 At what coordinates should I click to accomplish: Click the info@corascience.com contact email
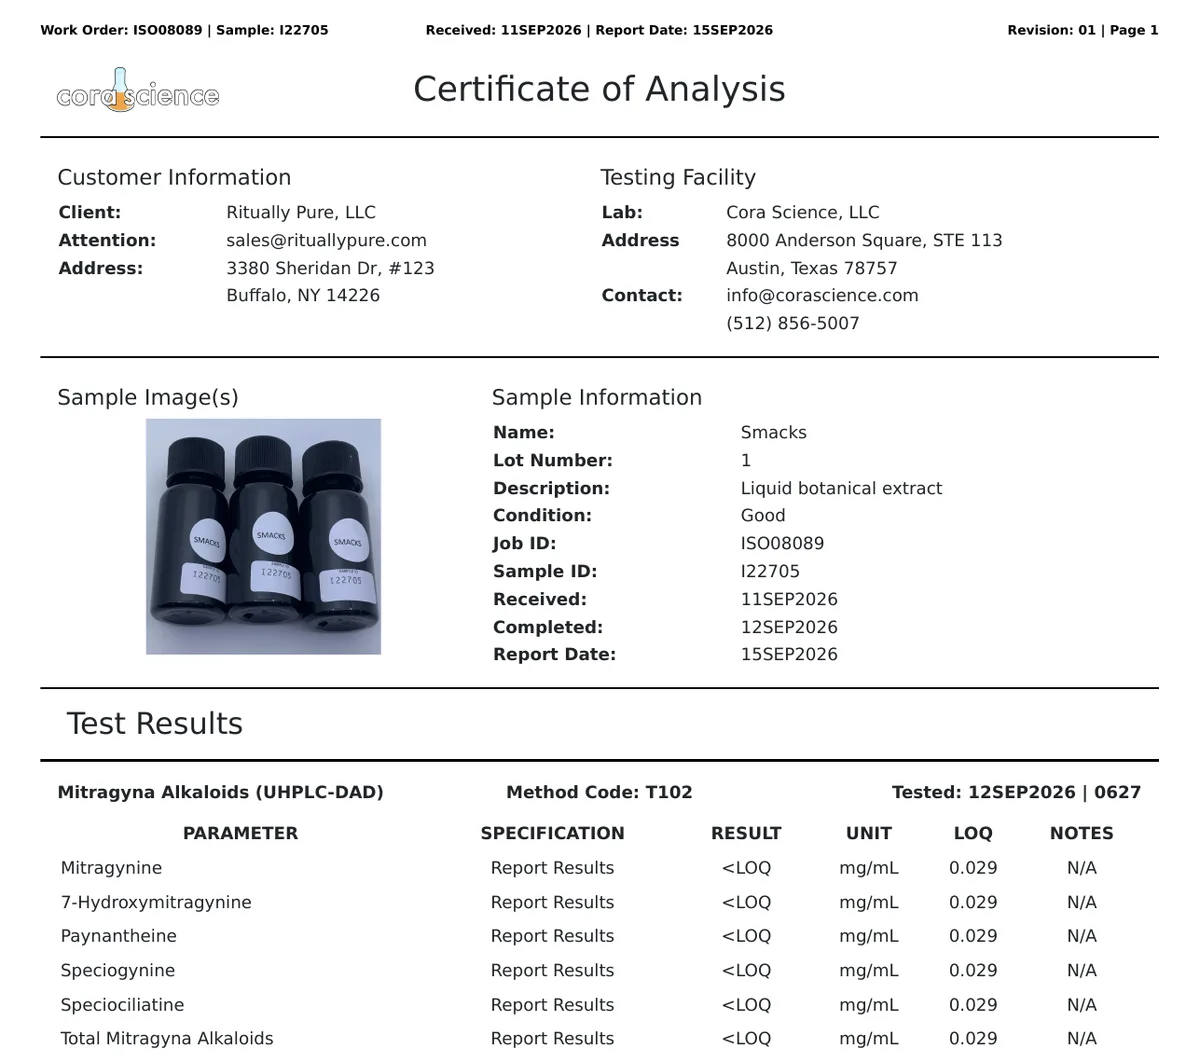point(822,295)
